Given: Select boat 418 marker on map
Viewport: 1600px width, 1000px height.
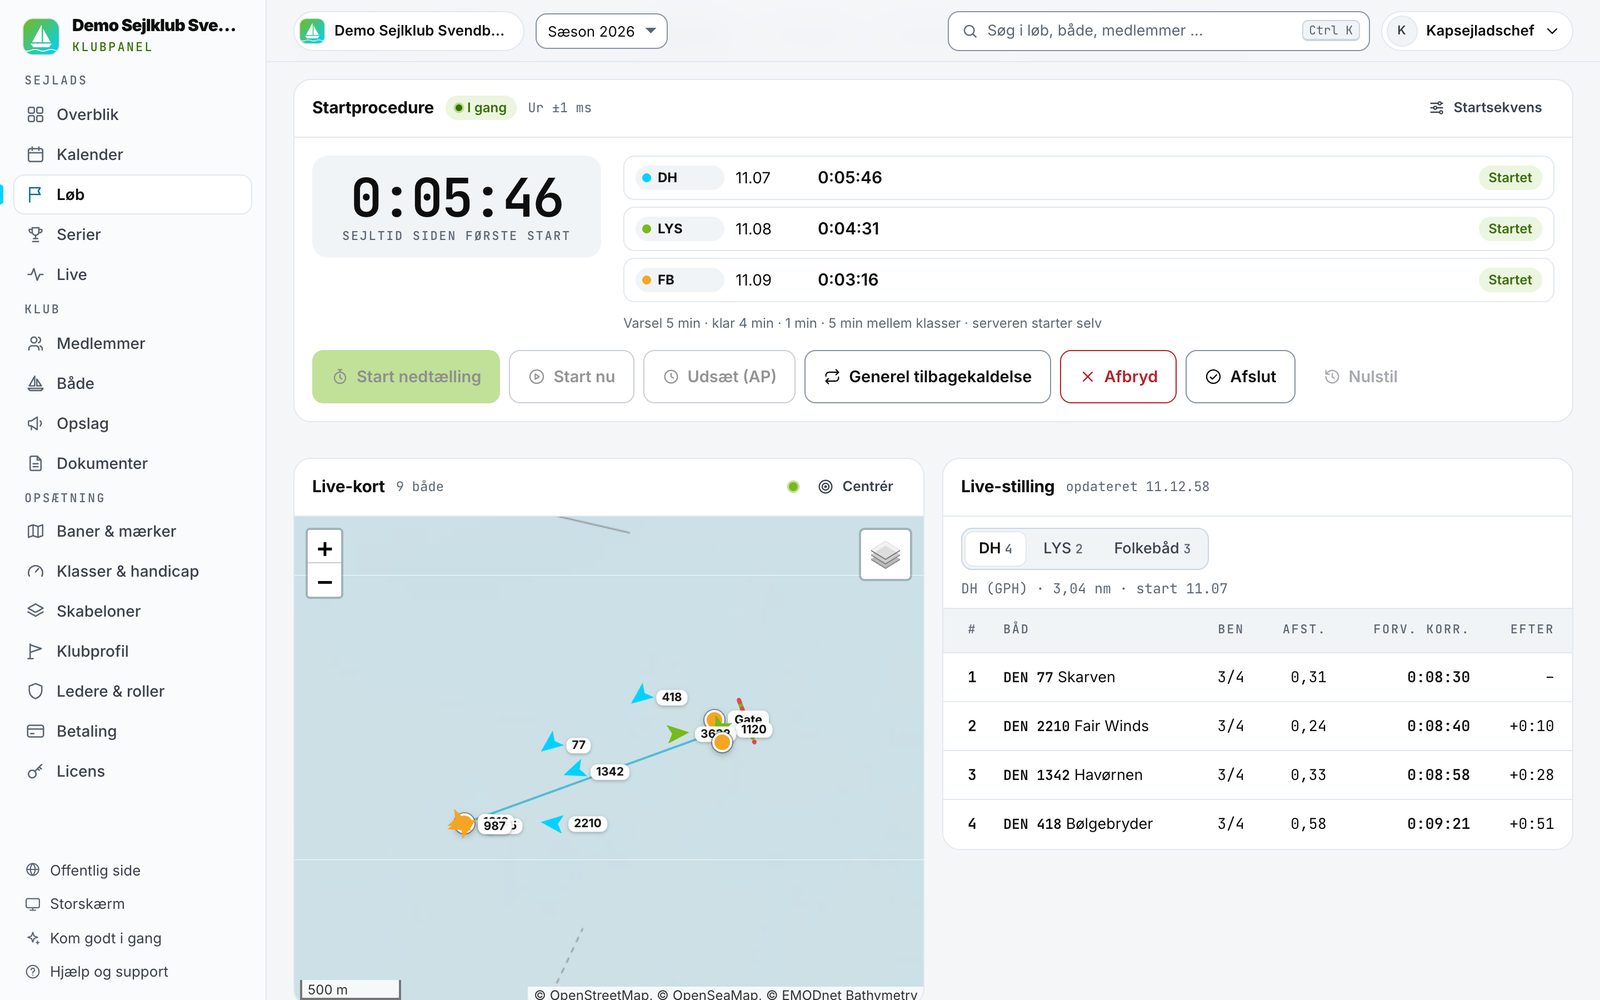Looking at the screenshot, I should 642,694.
